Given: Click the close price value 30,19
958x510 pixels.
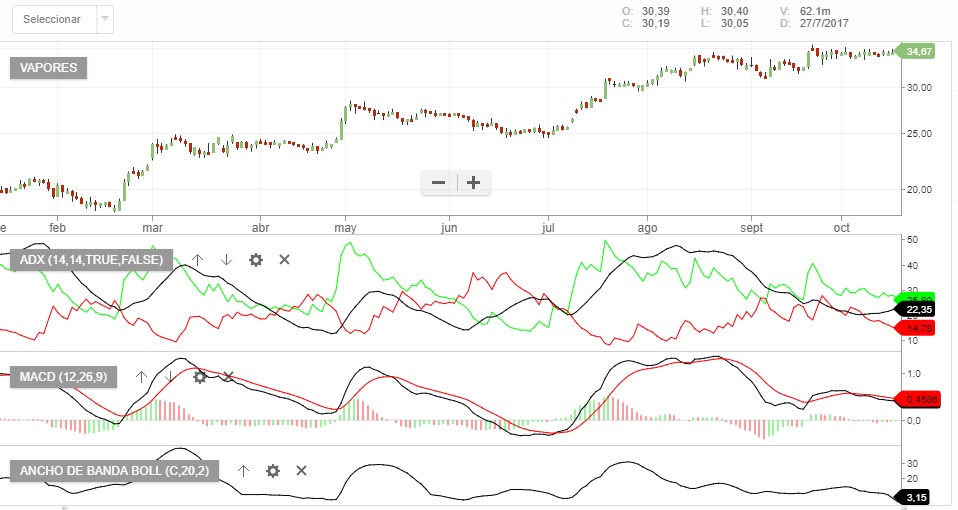Looking at the screenshot, I should 656,24.
